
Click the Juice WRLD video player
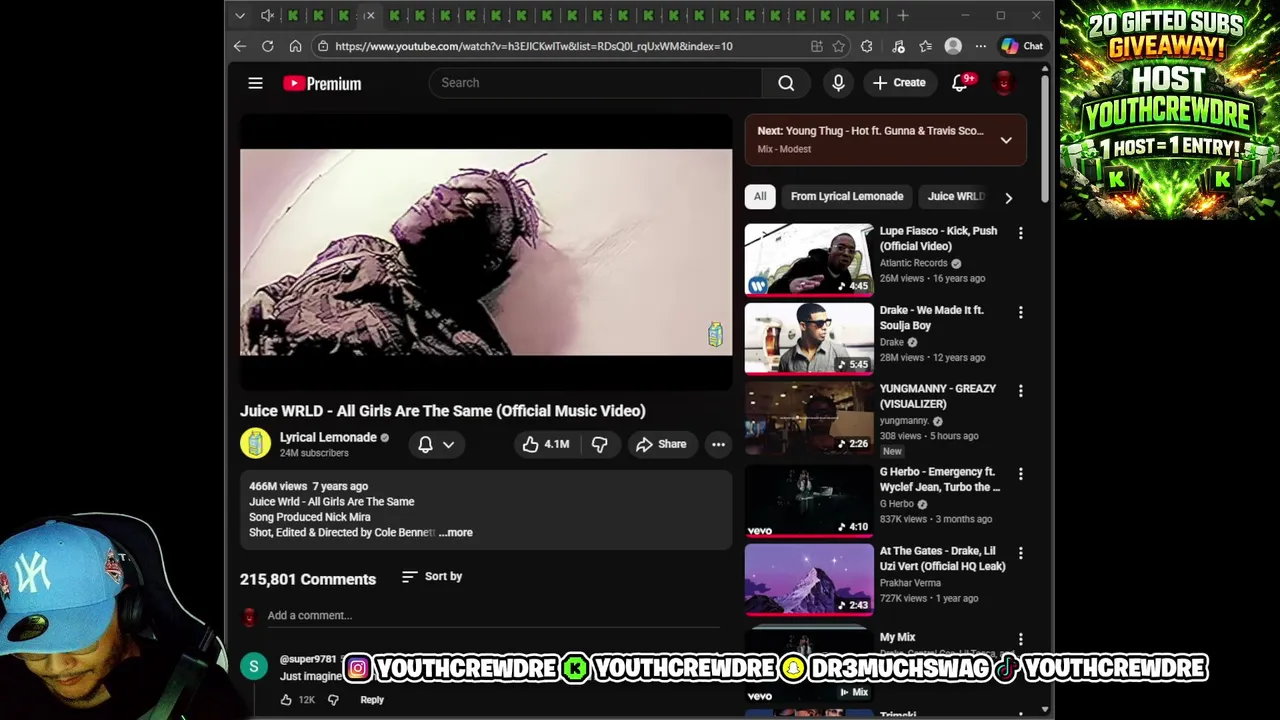(486, 252)
